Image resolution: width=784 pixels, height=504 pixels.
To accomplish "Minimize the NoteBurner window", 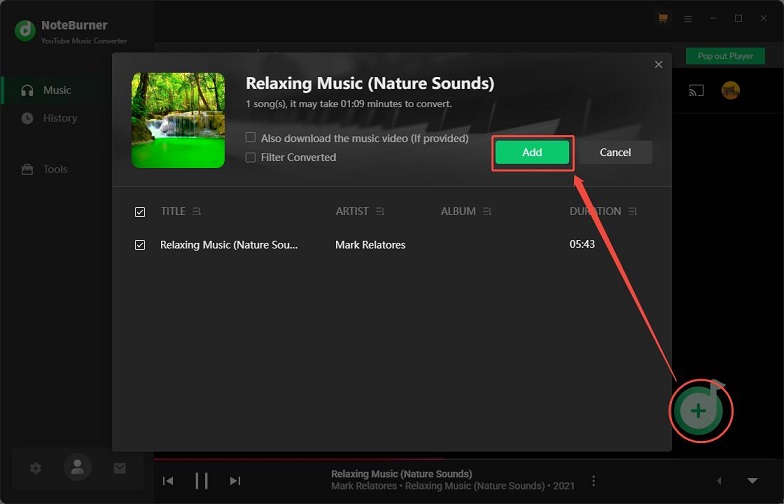I will (714, 18).
